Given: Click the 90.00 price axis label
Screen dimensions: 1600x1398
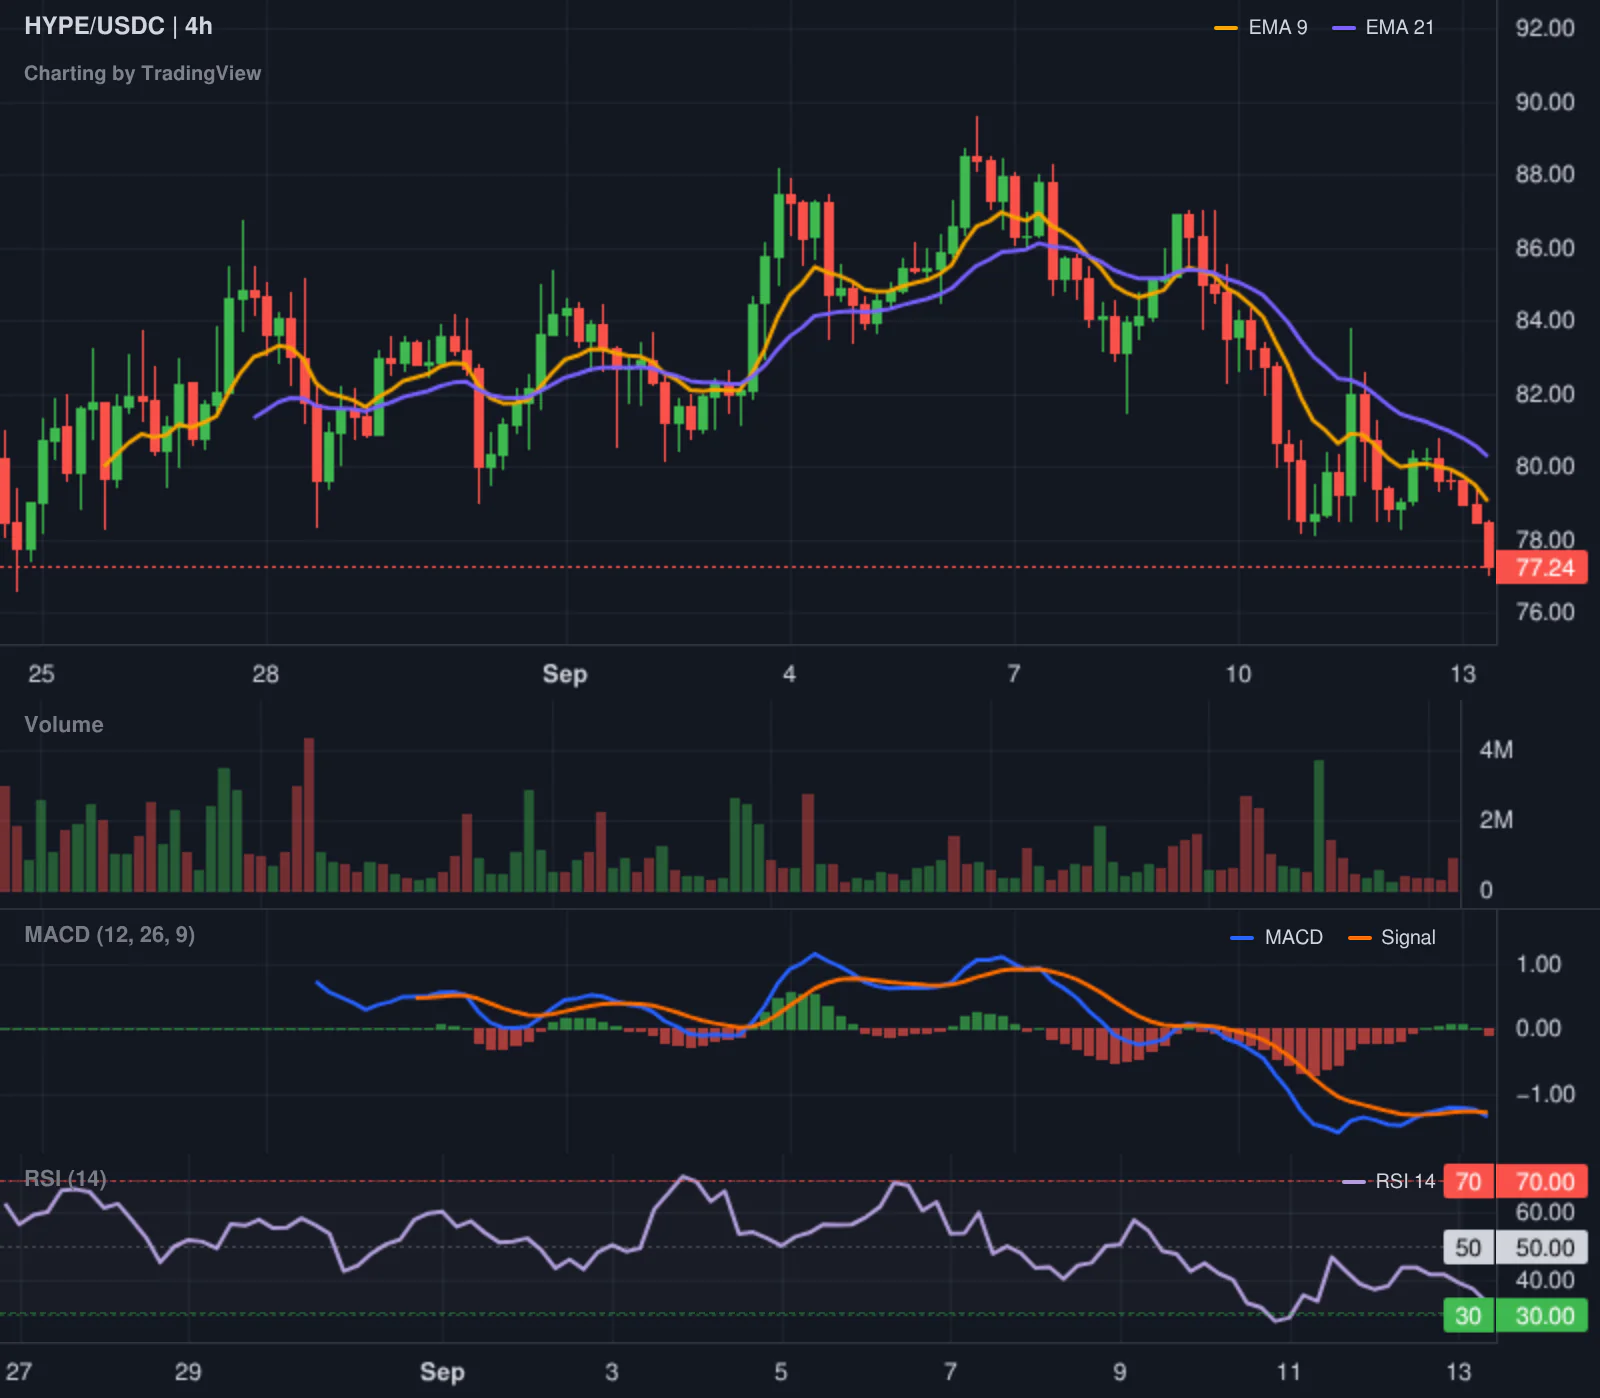Looking at the screenshot, I should coord(1545,102).
